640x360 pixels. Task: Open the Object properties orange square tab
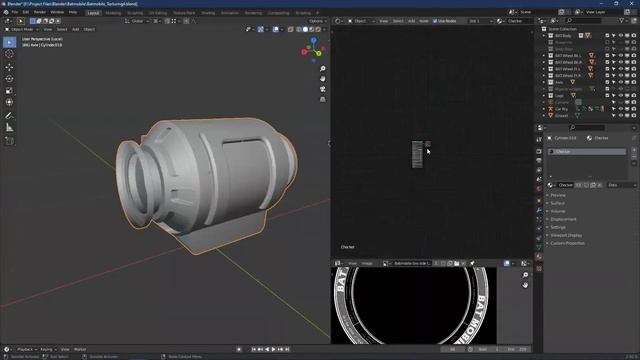coord(539,200)
